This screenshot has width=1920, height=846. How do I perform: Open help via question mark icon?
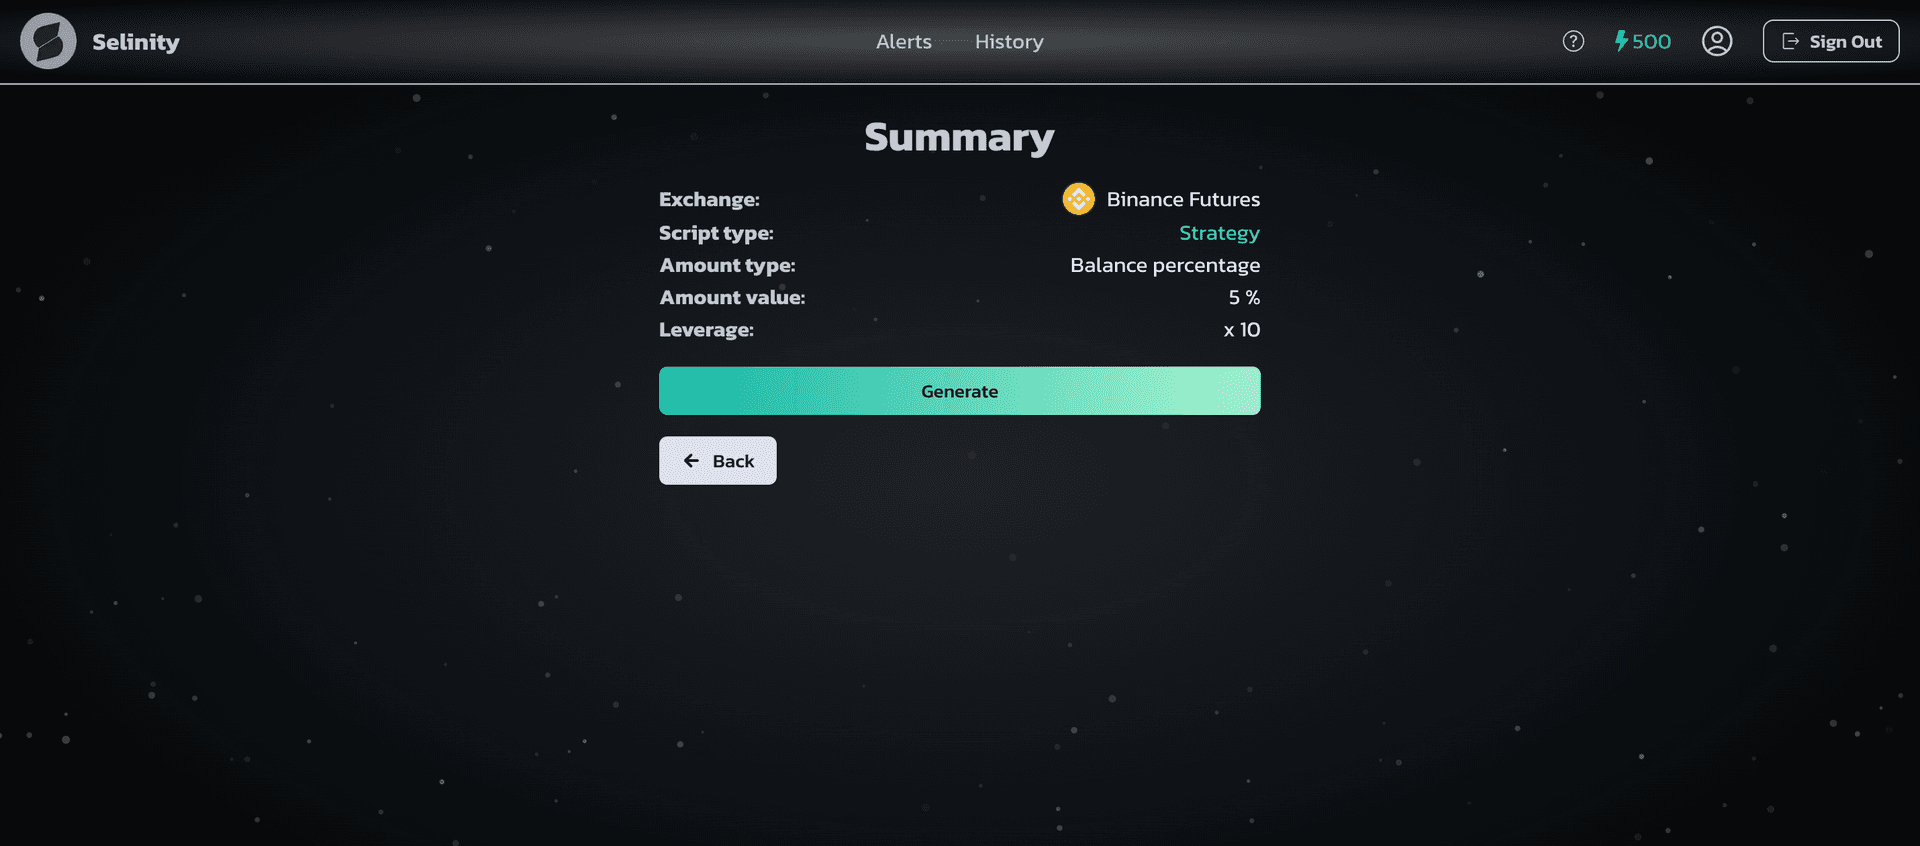pyautogui.click(x=1573, y=41)
